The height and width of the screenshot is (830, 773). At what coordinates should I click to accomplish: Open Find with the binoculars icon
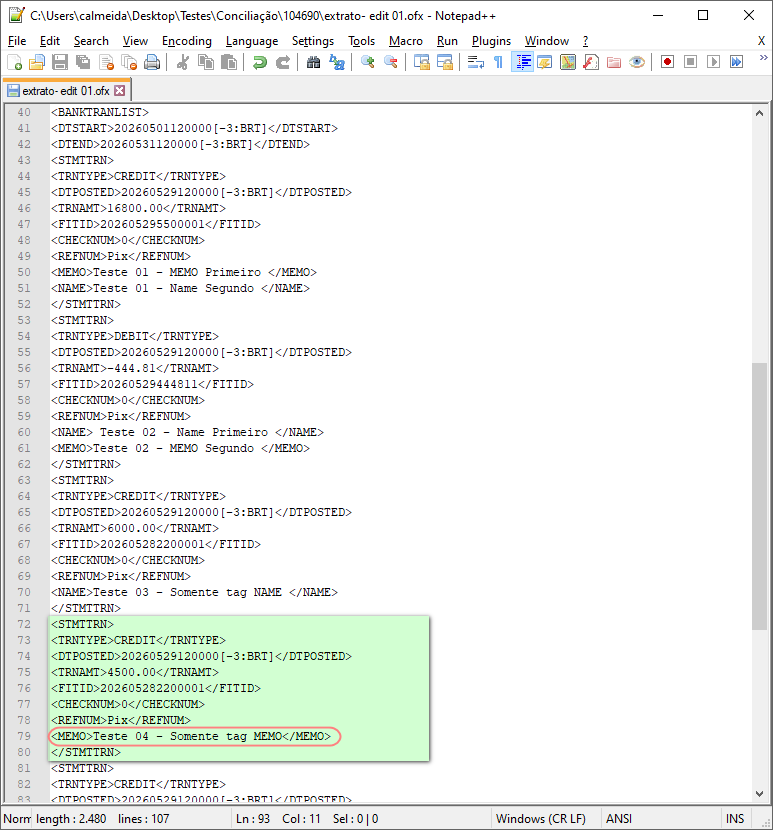[313, 62]
